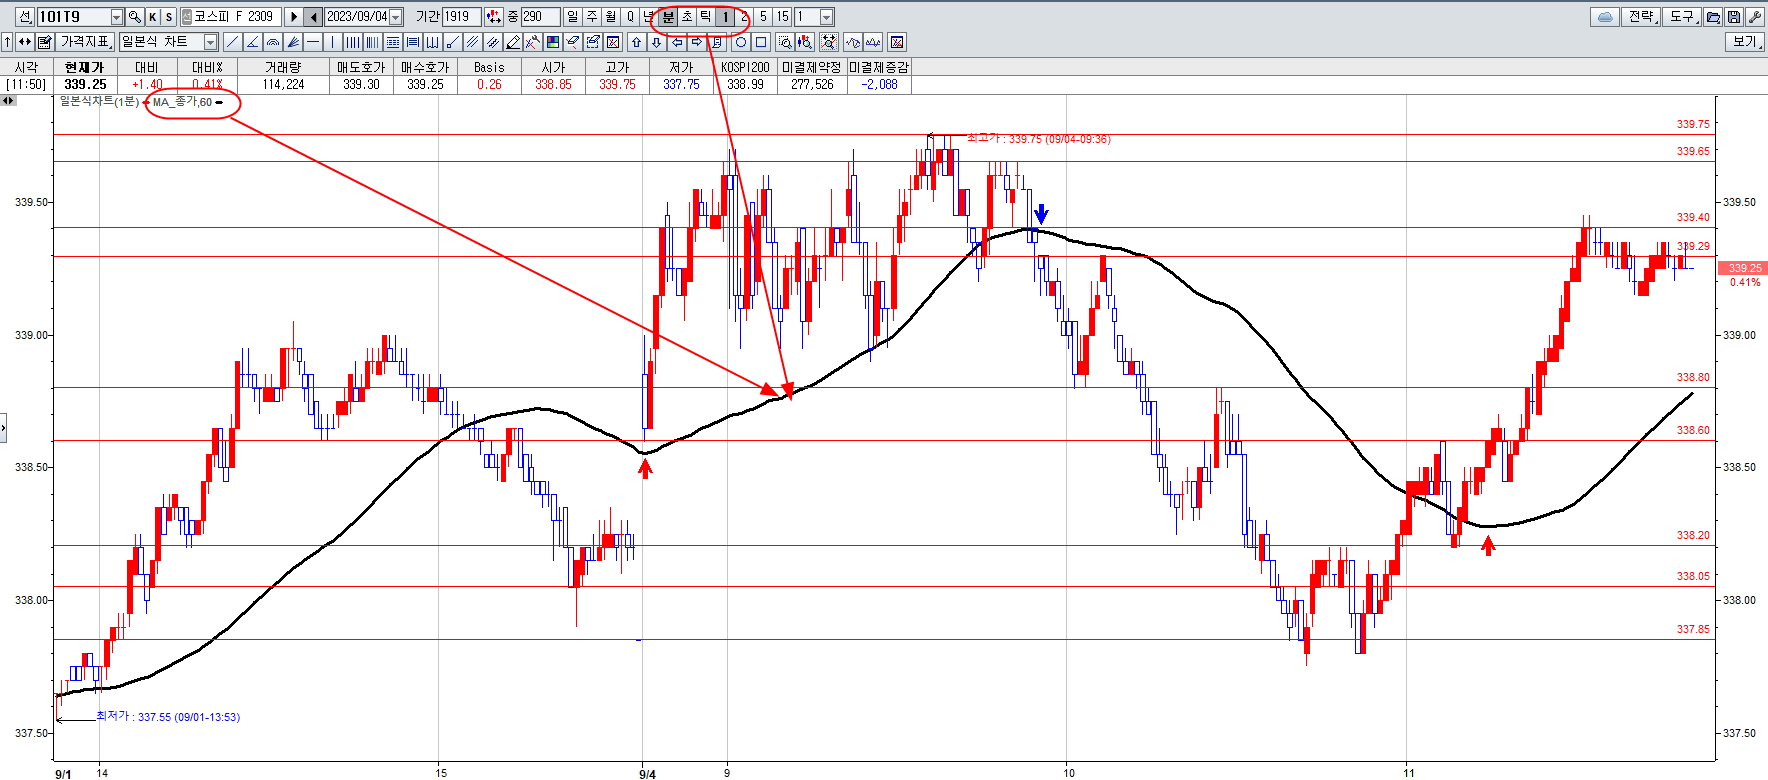Expand the date 2023/09/04 dropdown

tap(396, 17)
